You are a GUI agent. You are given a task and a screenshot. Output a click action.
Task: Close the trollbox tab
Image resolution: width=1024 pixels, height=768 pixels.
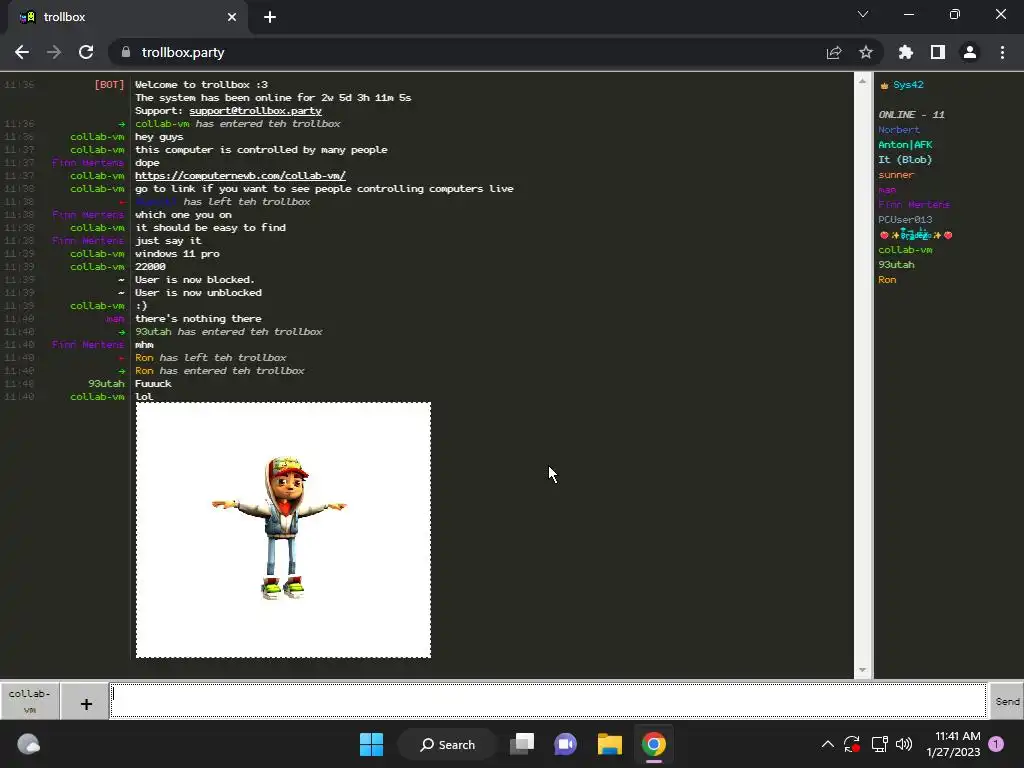(x=232, y=17)
